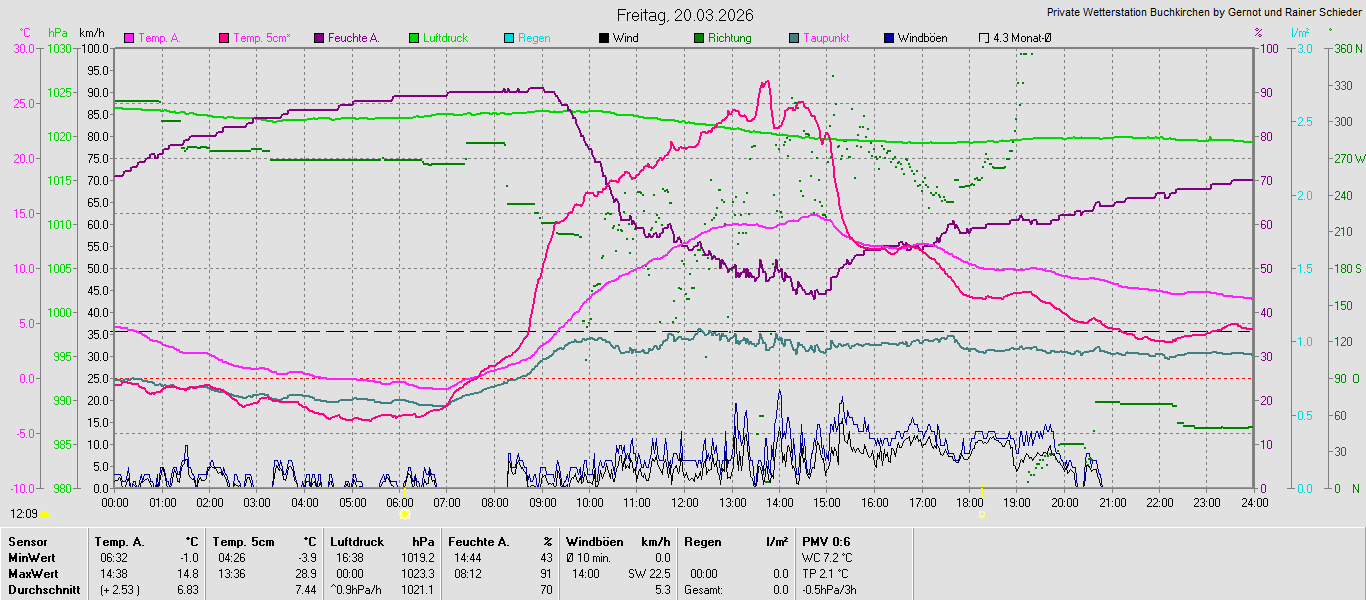Click the 12:00 label on the time axis
Screen dimensions: 1366x600
point(685,503)
